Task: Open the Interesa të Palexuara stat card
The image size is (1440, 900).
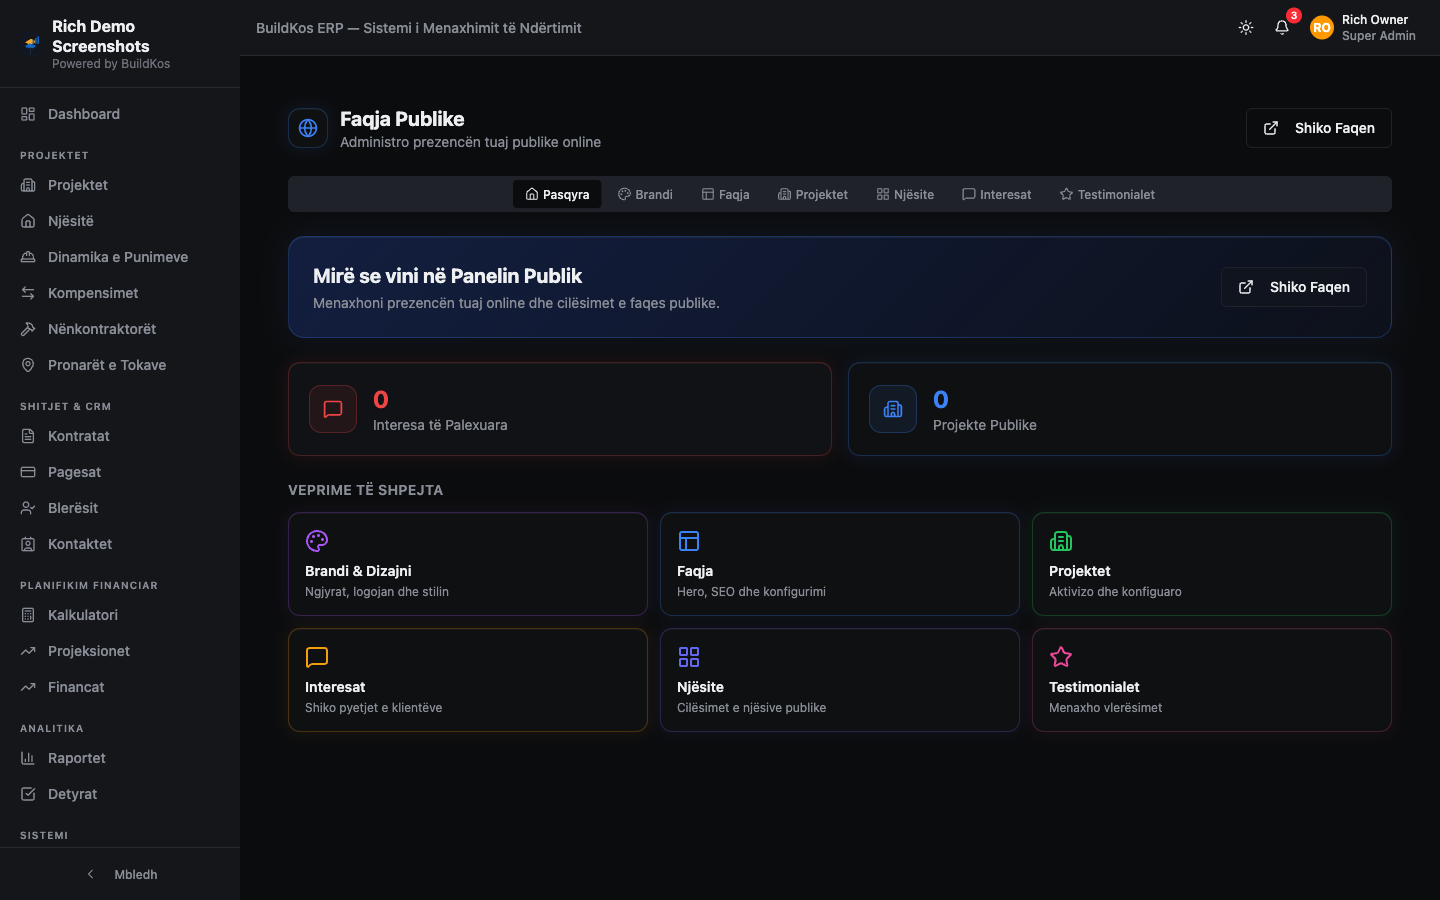Action: point(560,409)
